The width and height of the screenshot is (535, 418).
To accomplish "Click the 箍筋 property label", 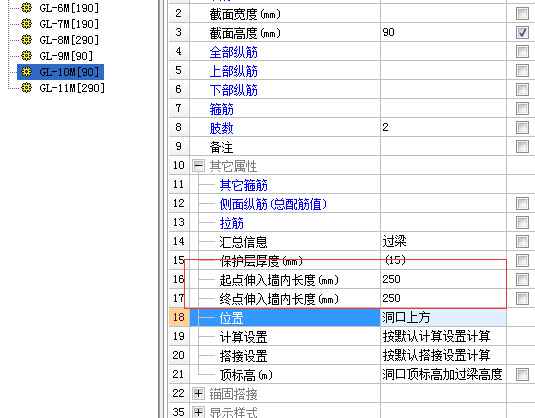I will tap(221, 109).
